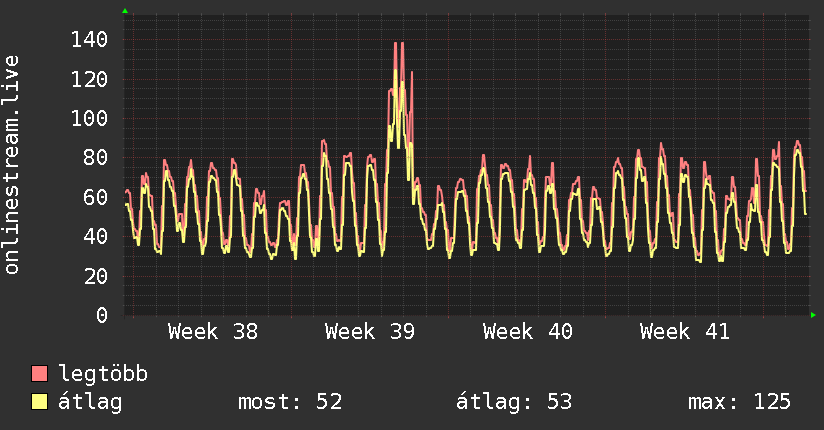Click the átlag legend label
The width and height of the screenshot is (824, 430).
tap(90, 402)
